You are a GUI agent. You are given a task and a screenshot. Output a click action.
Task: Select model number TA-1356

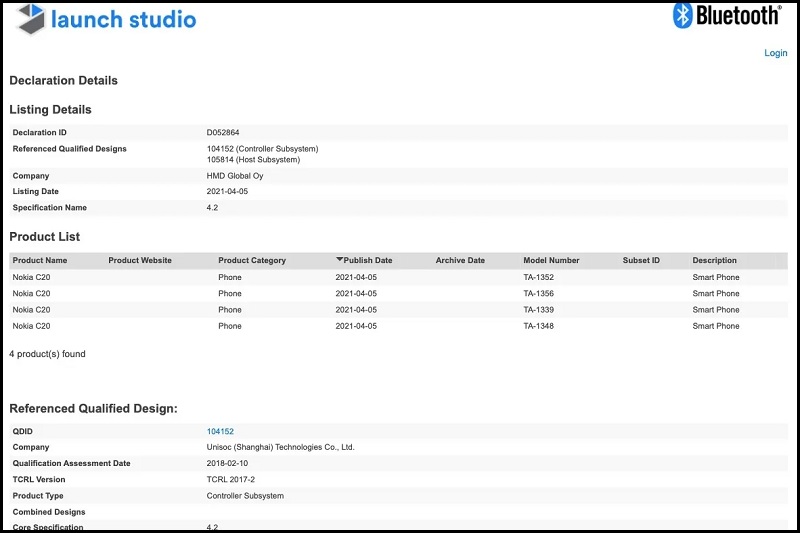[538, 294]
